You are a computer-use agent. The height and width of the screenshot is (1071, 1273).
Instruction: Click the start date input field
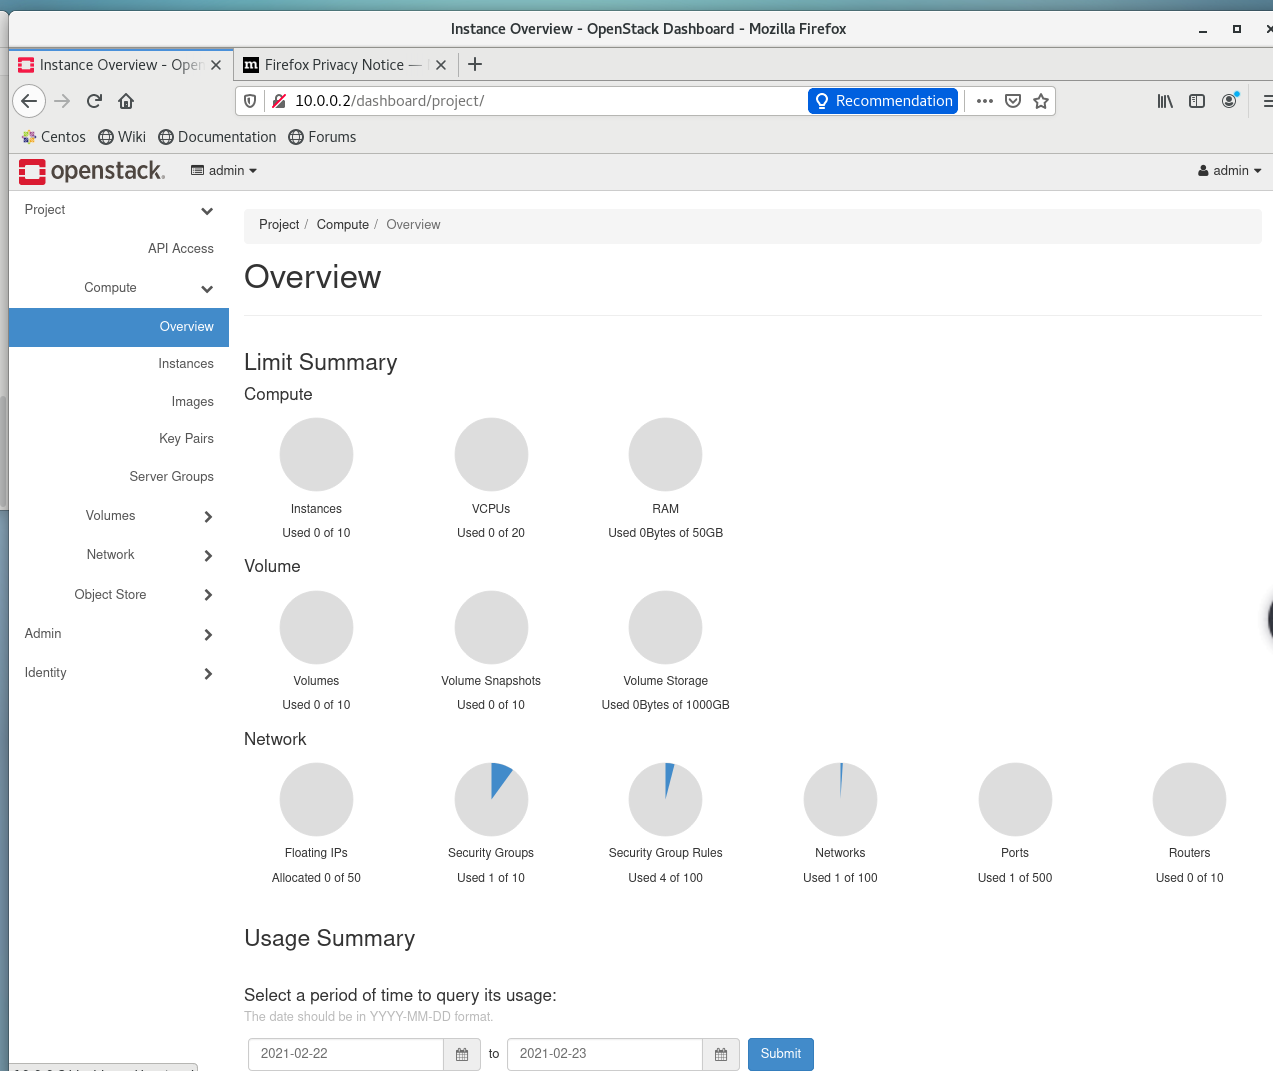346,1054
